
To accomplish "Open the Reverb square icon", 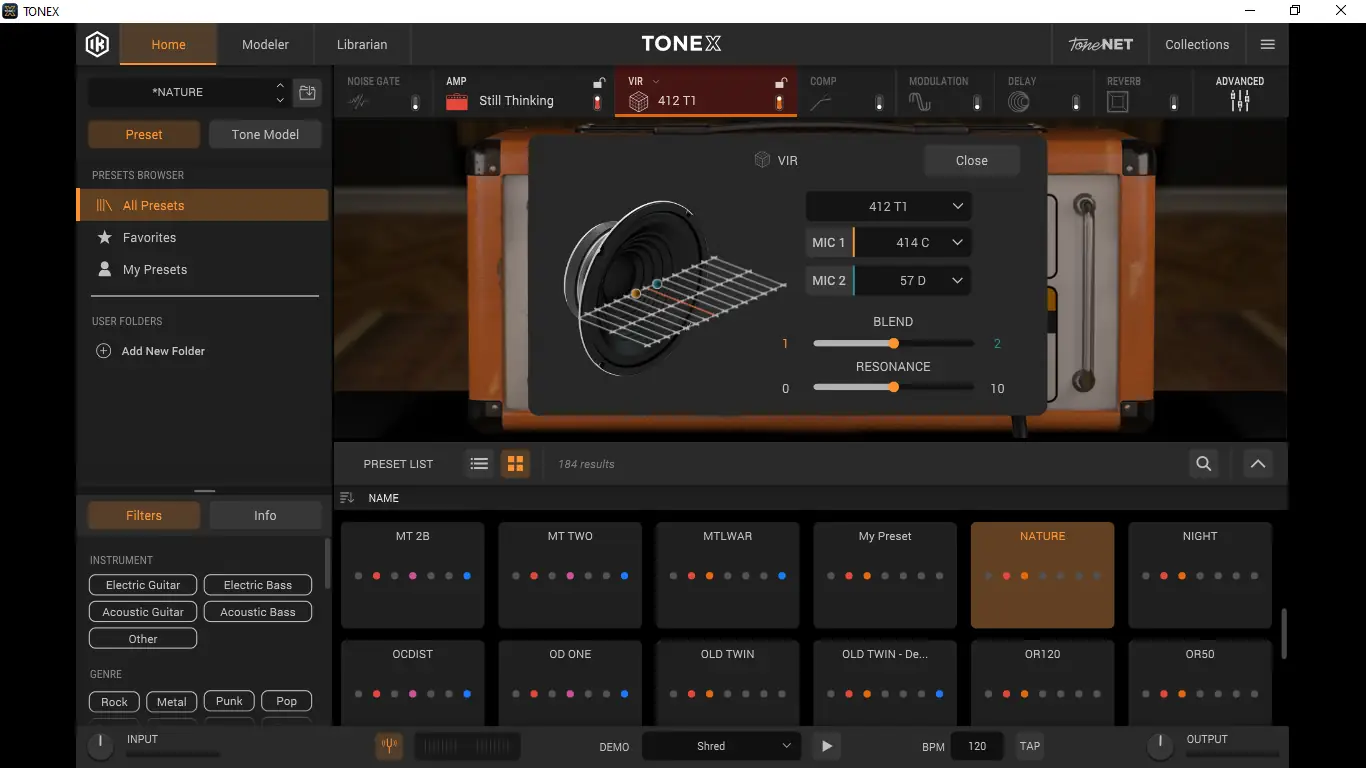I will tap(1118, 101).
